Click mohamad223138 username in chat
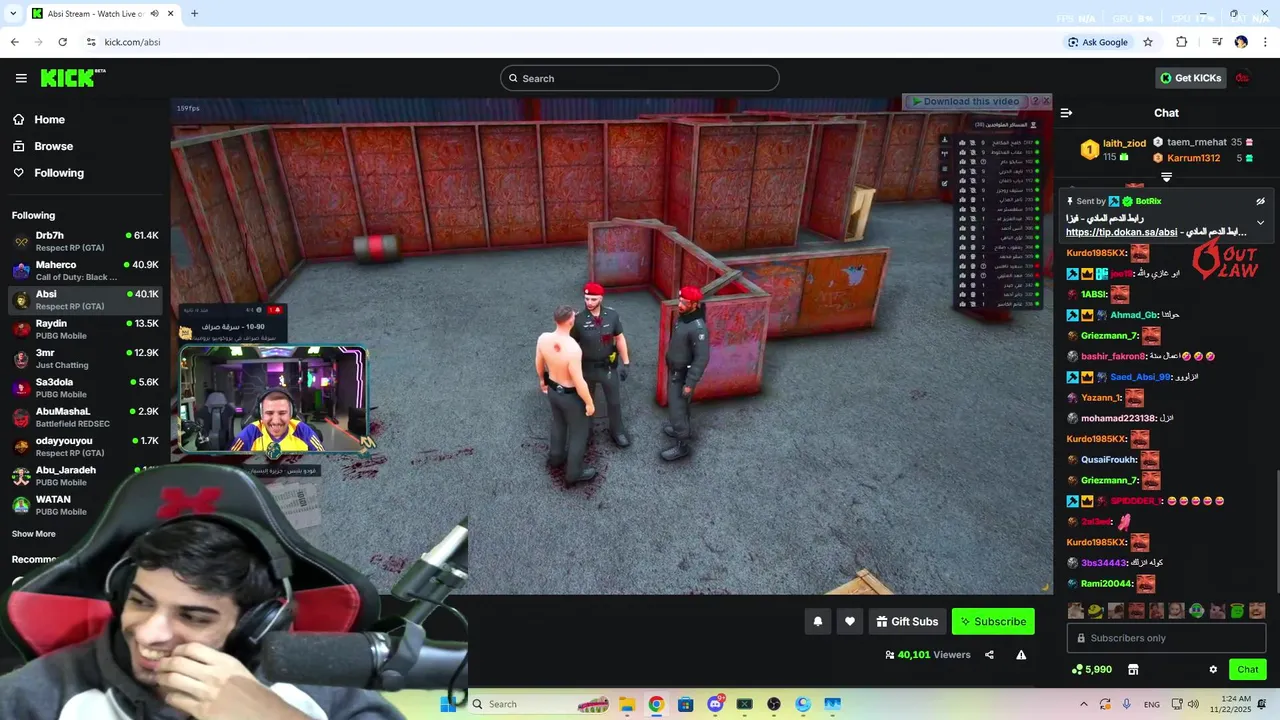The width and height of the screenshot is (1280, 720). point(1118,418)
